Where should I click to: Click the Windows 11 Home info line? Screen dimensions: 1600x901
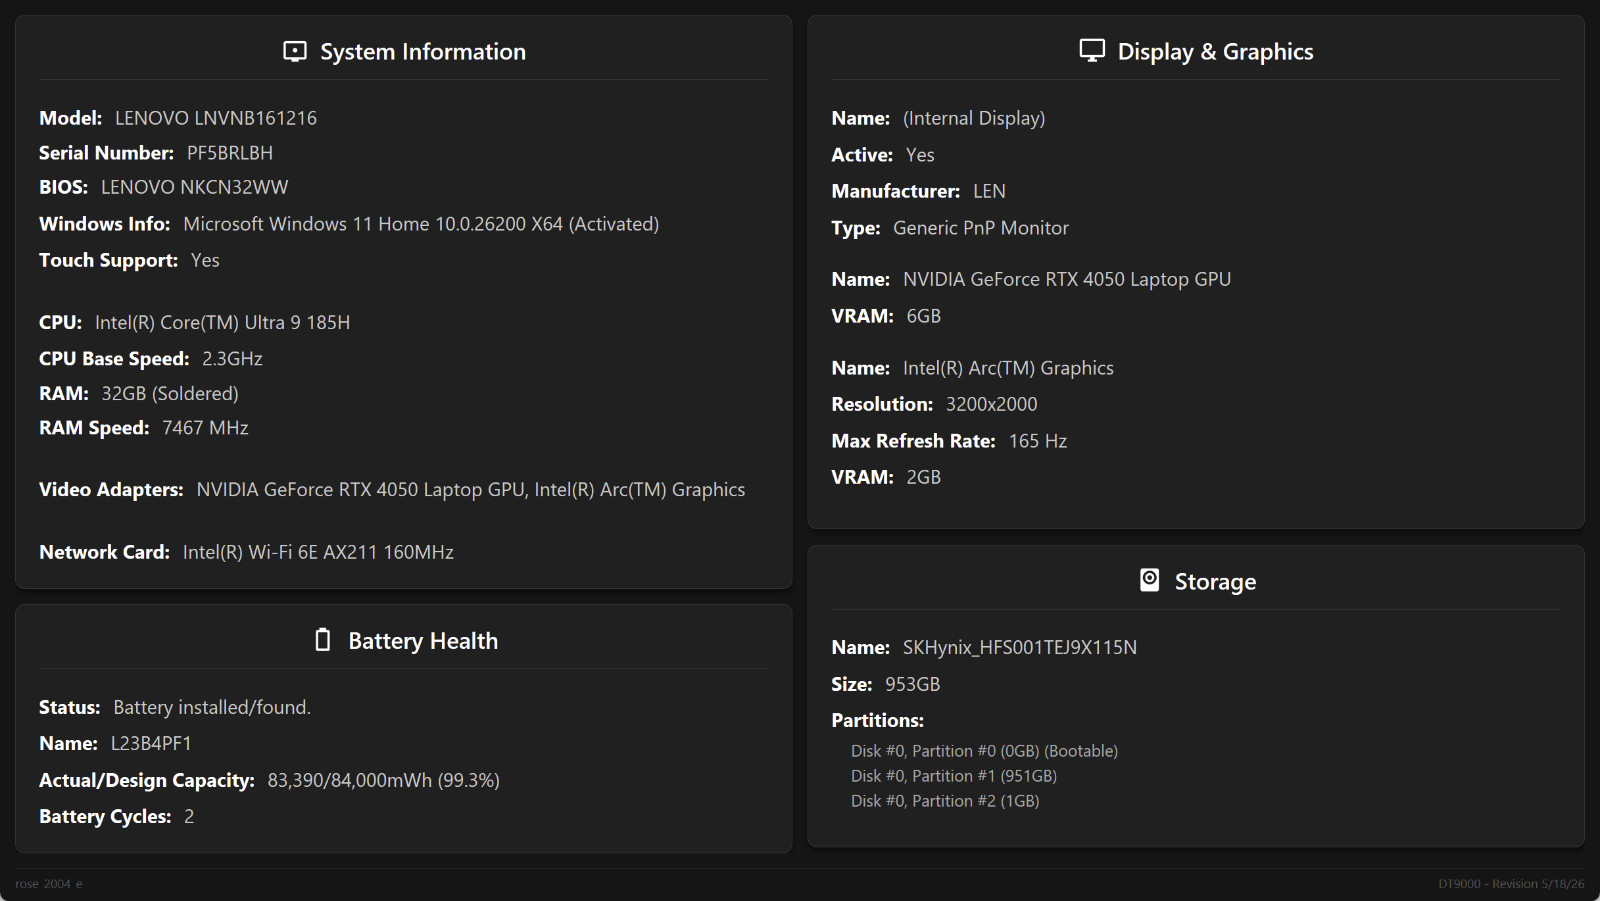point(421,224)
